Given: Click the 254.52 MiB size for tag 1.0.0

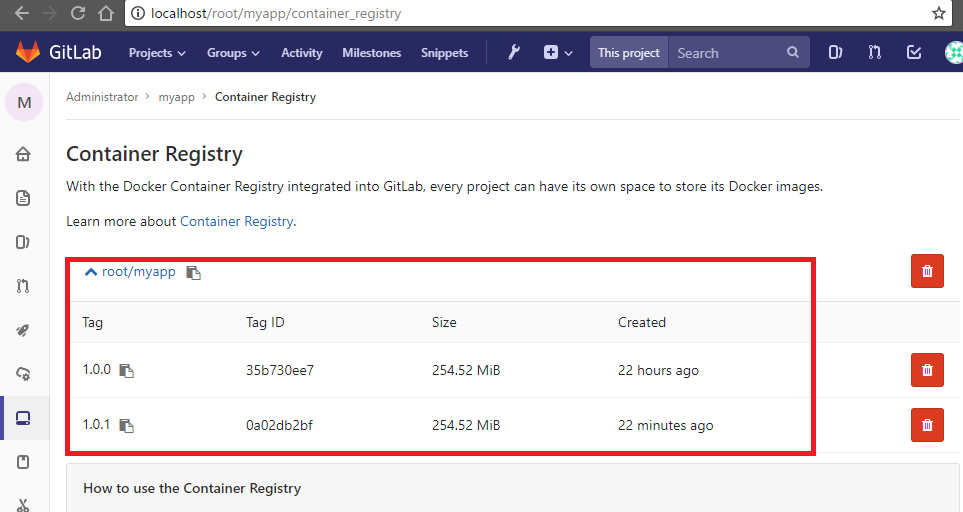Looking at the screenshot, I should [x=466, y=370].
